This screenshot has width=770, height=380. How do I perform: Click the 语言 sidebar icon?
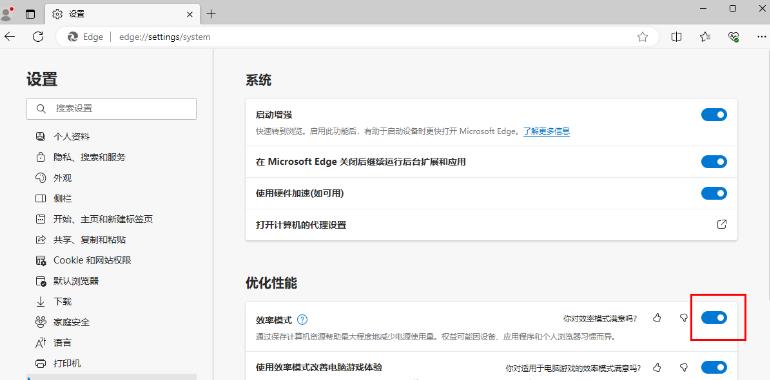40,343
